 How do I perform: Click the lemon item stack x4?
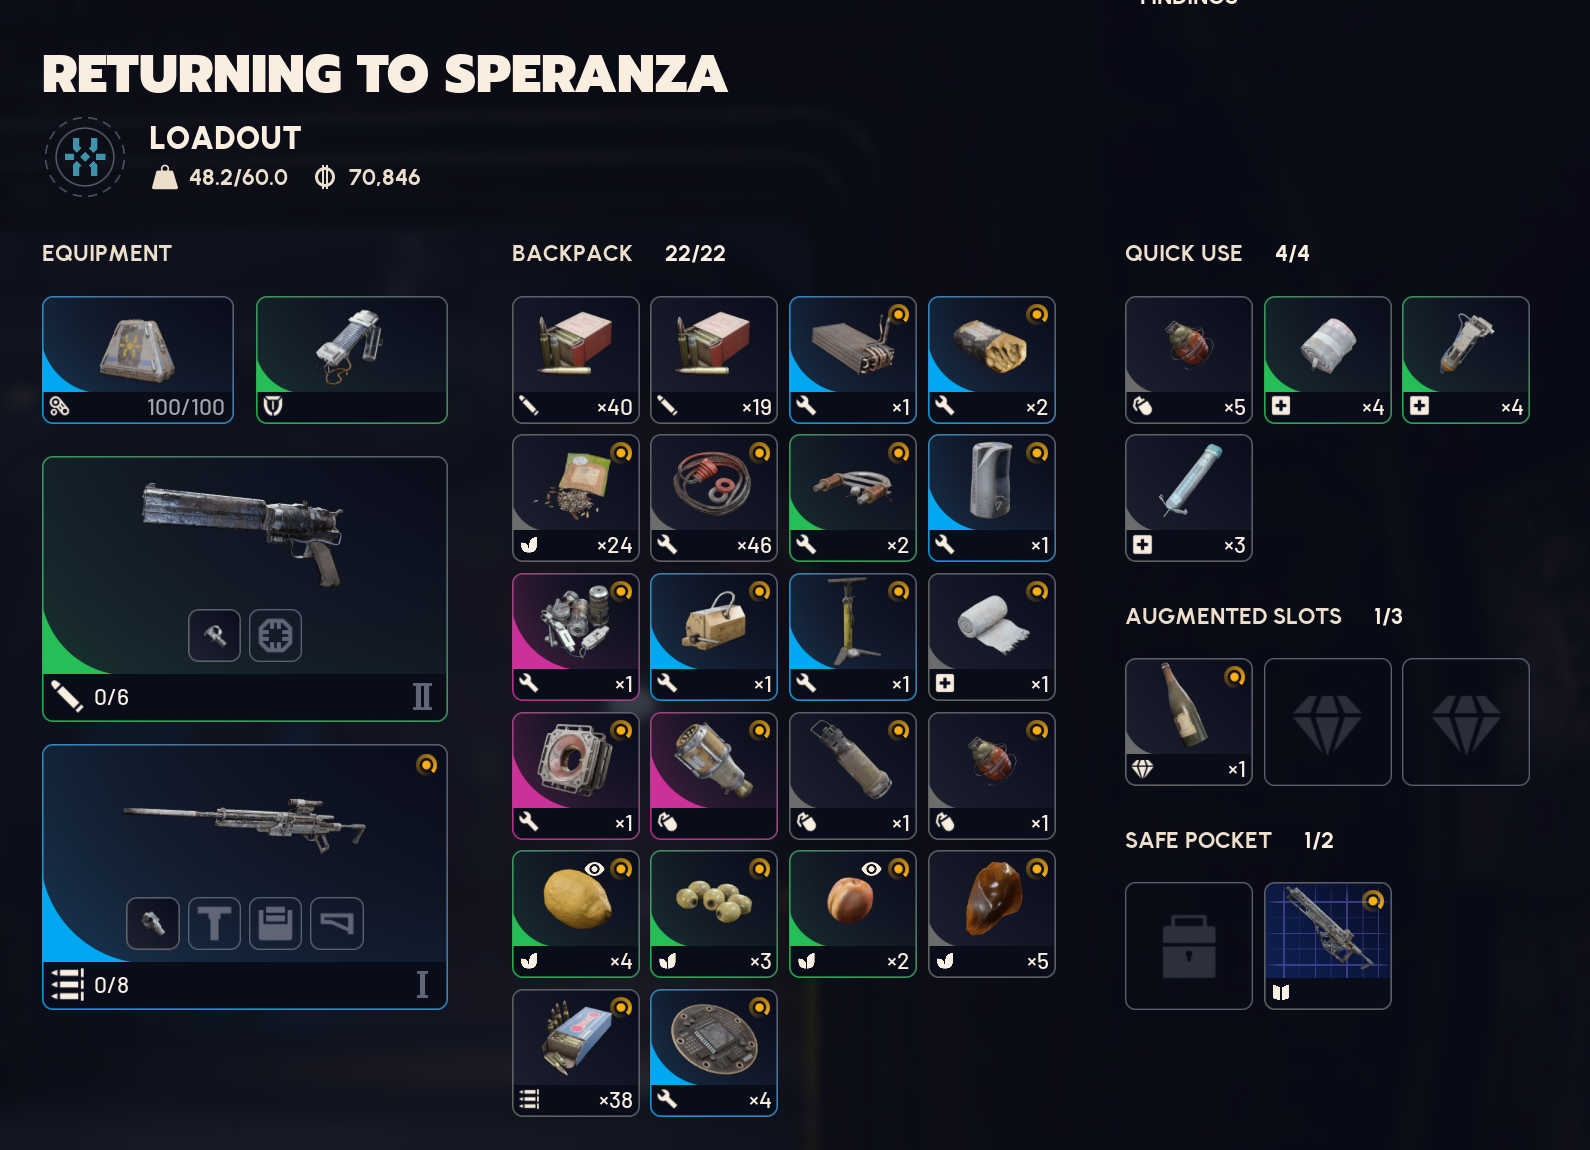pyautogui.click(x=575, y=913)
